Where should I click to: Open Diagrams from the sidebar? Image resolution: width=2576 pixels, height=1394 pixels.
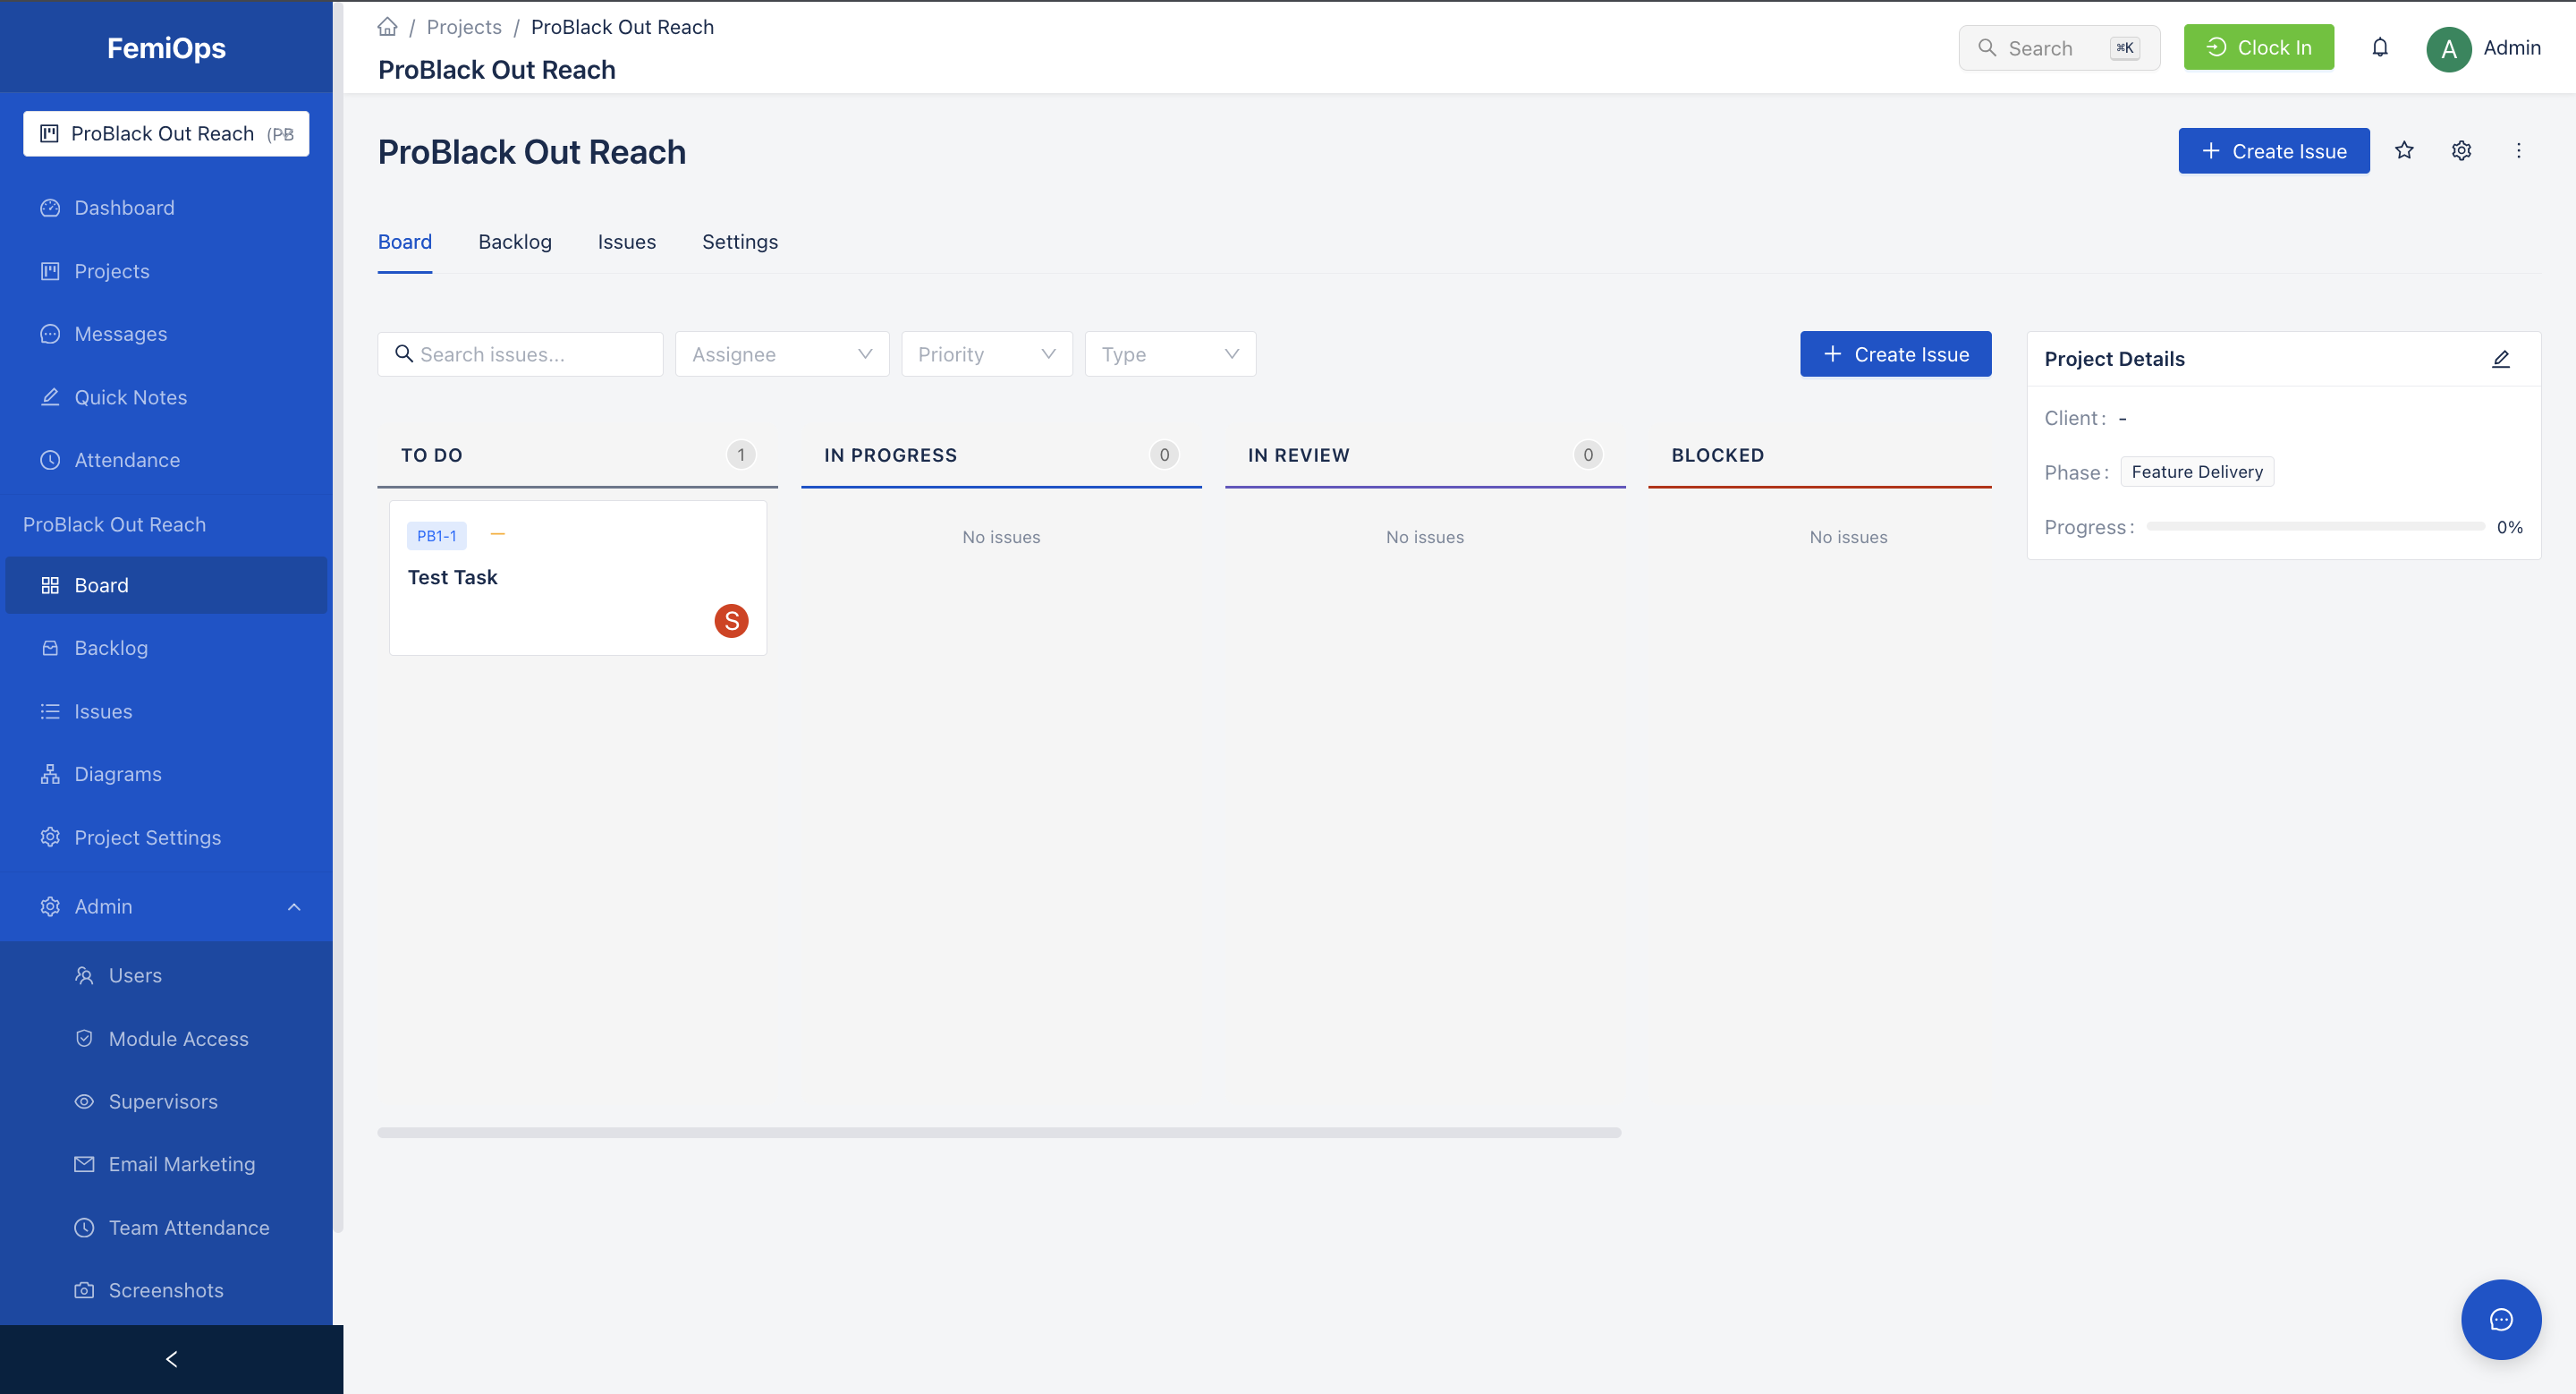[117, 774]
